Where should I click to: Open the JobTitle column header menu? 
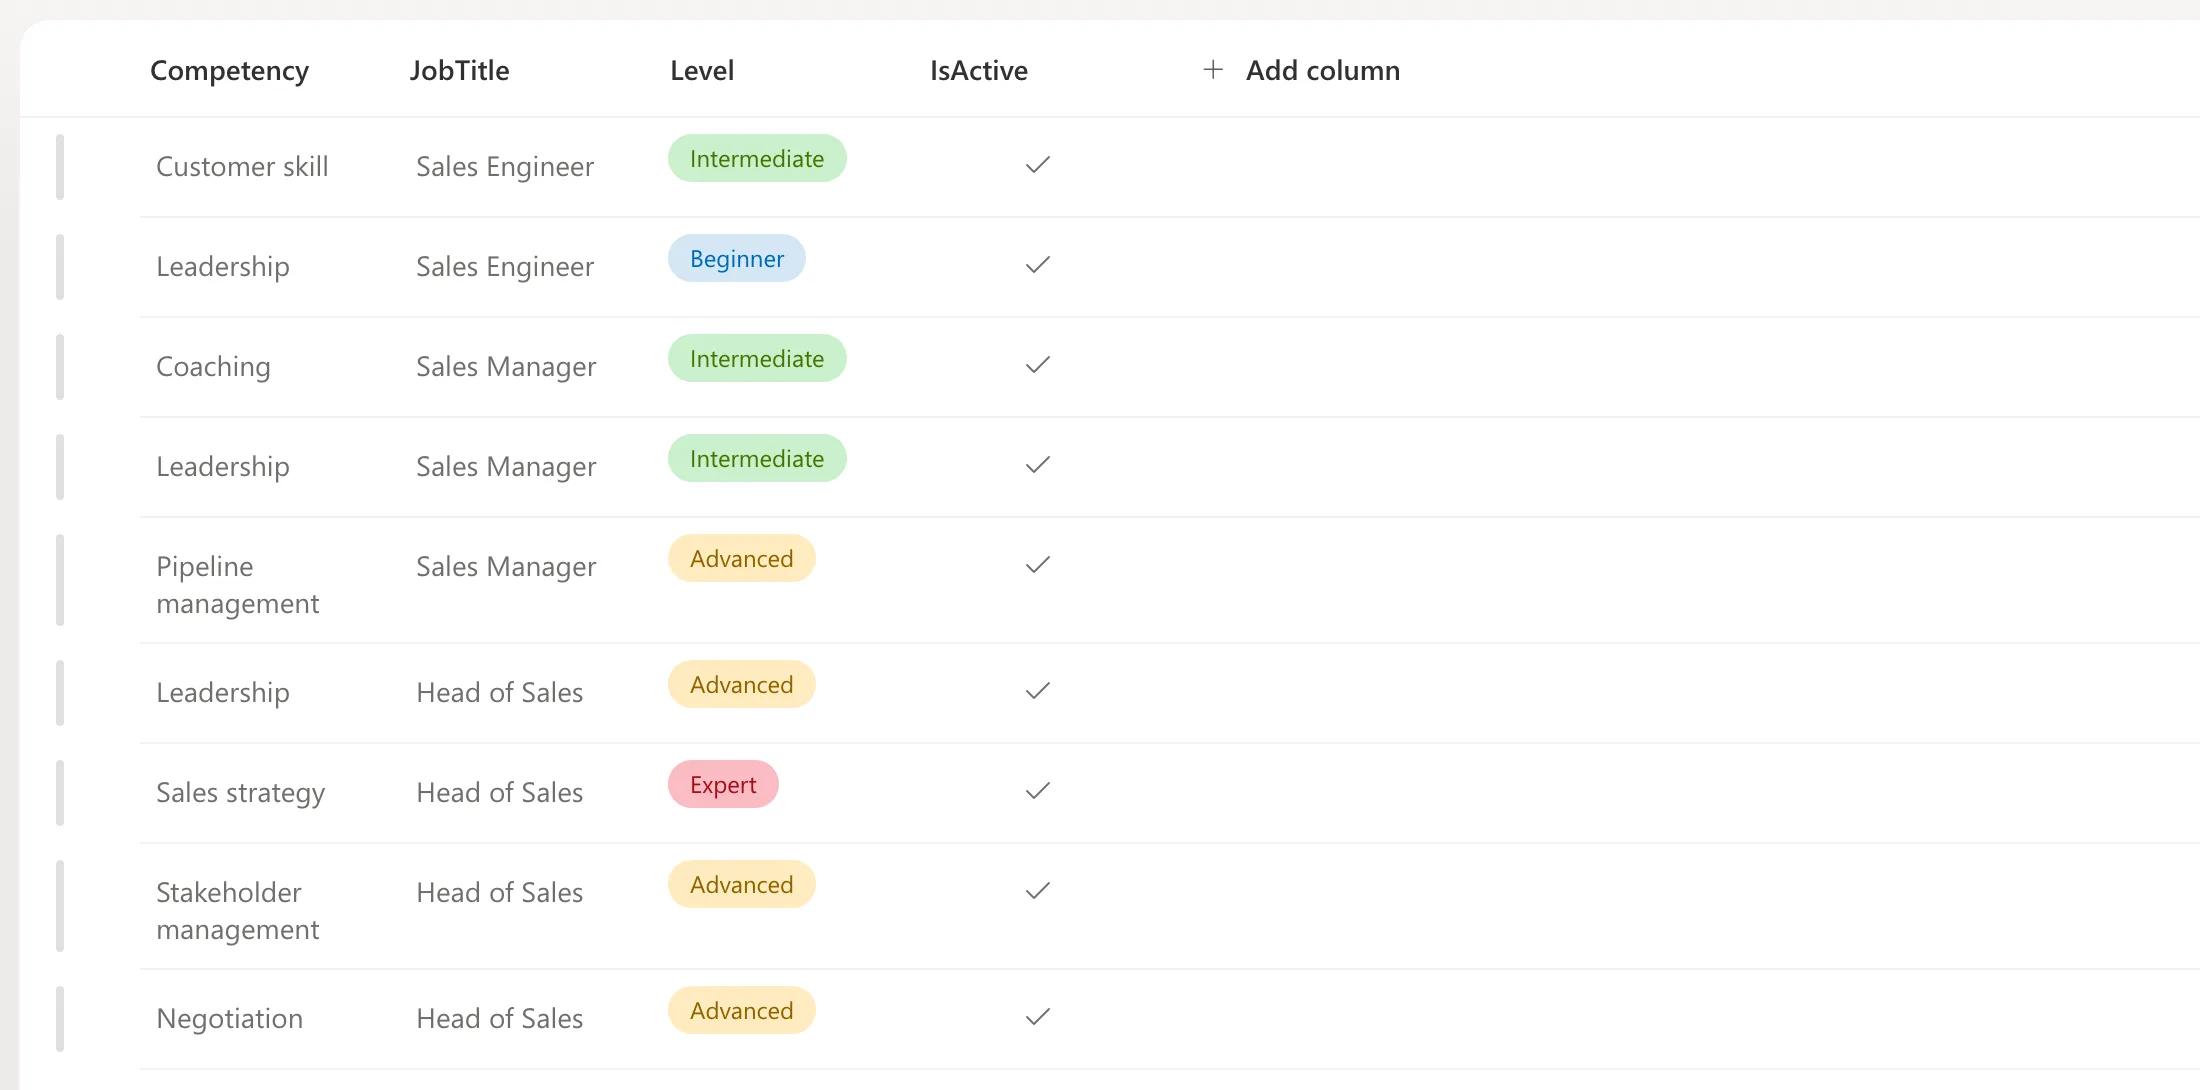coord(459,71)
